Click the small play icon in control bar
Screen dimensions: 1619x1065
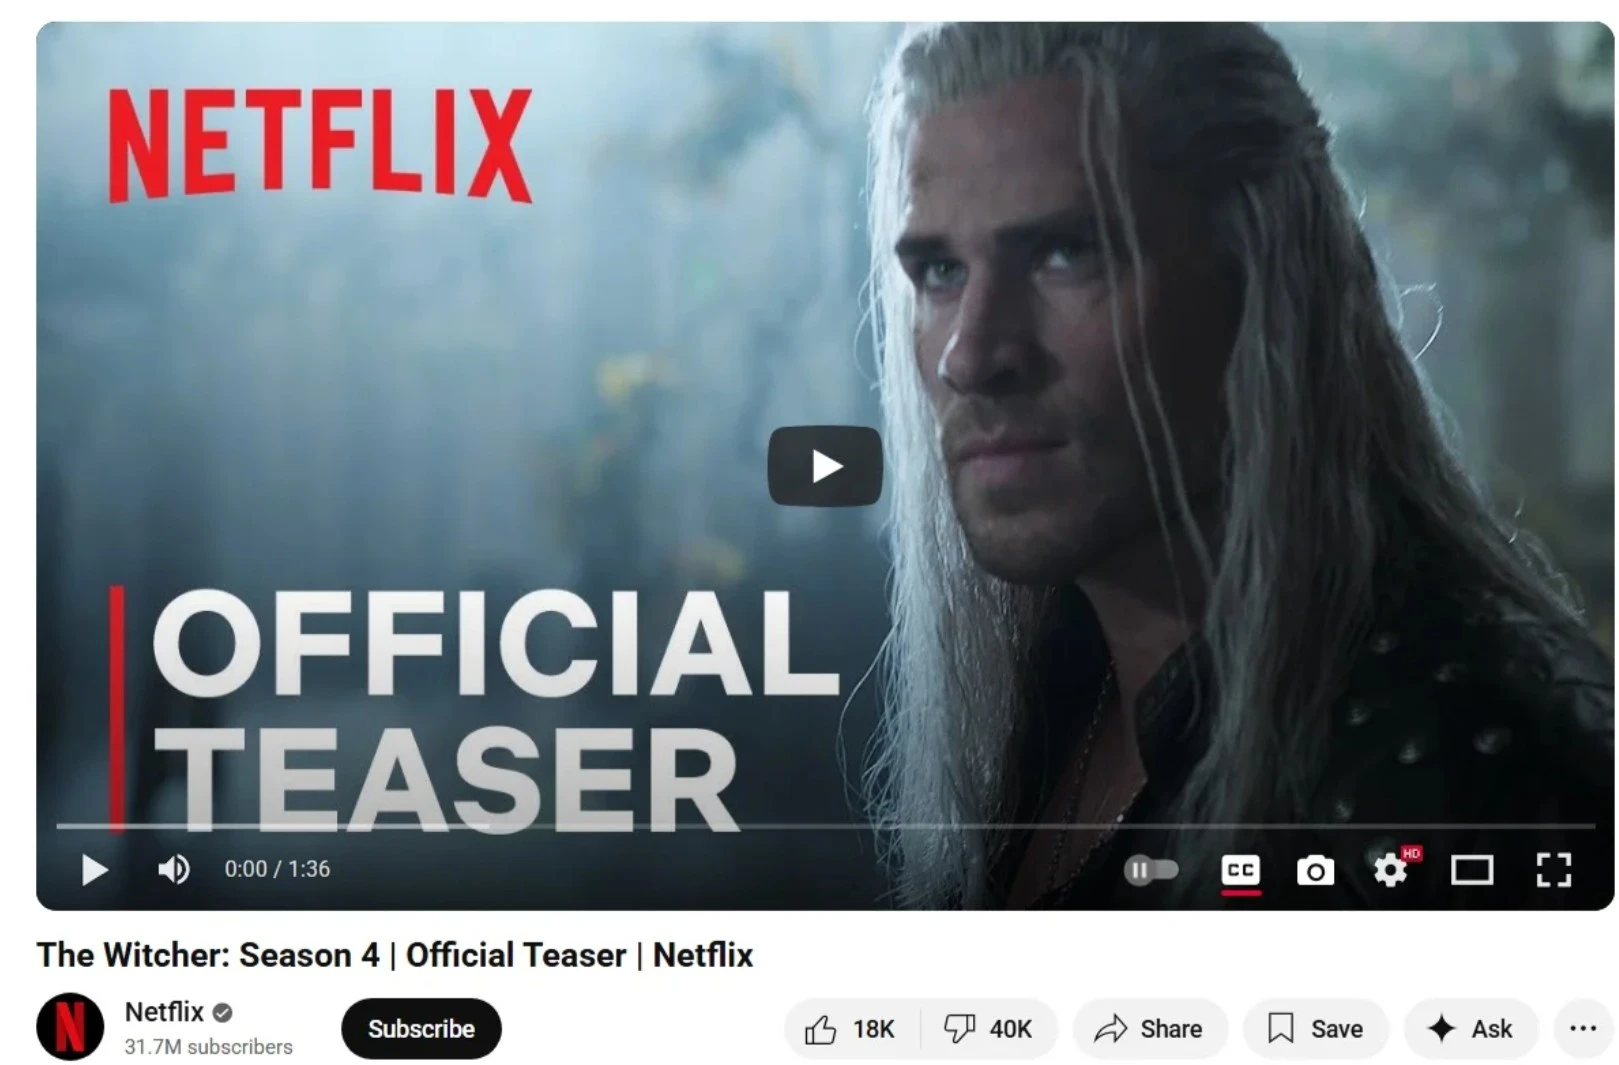coord(94,869)
